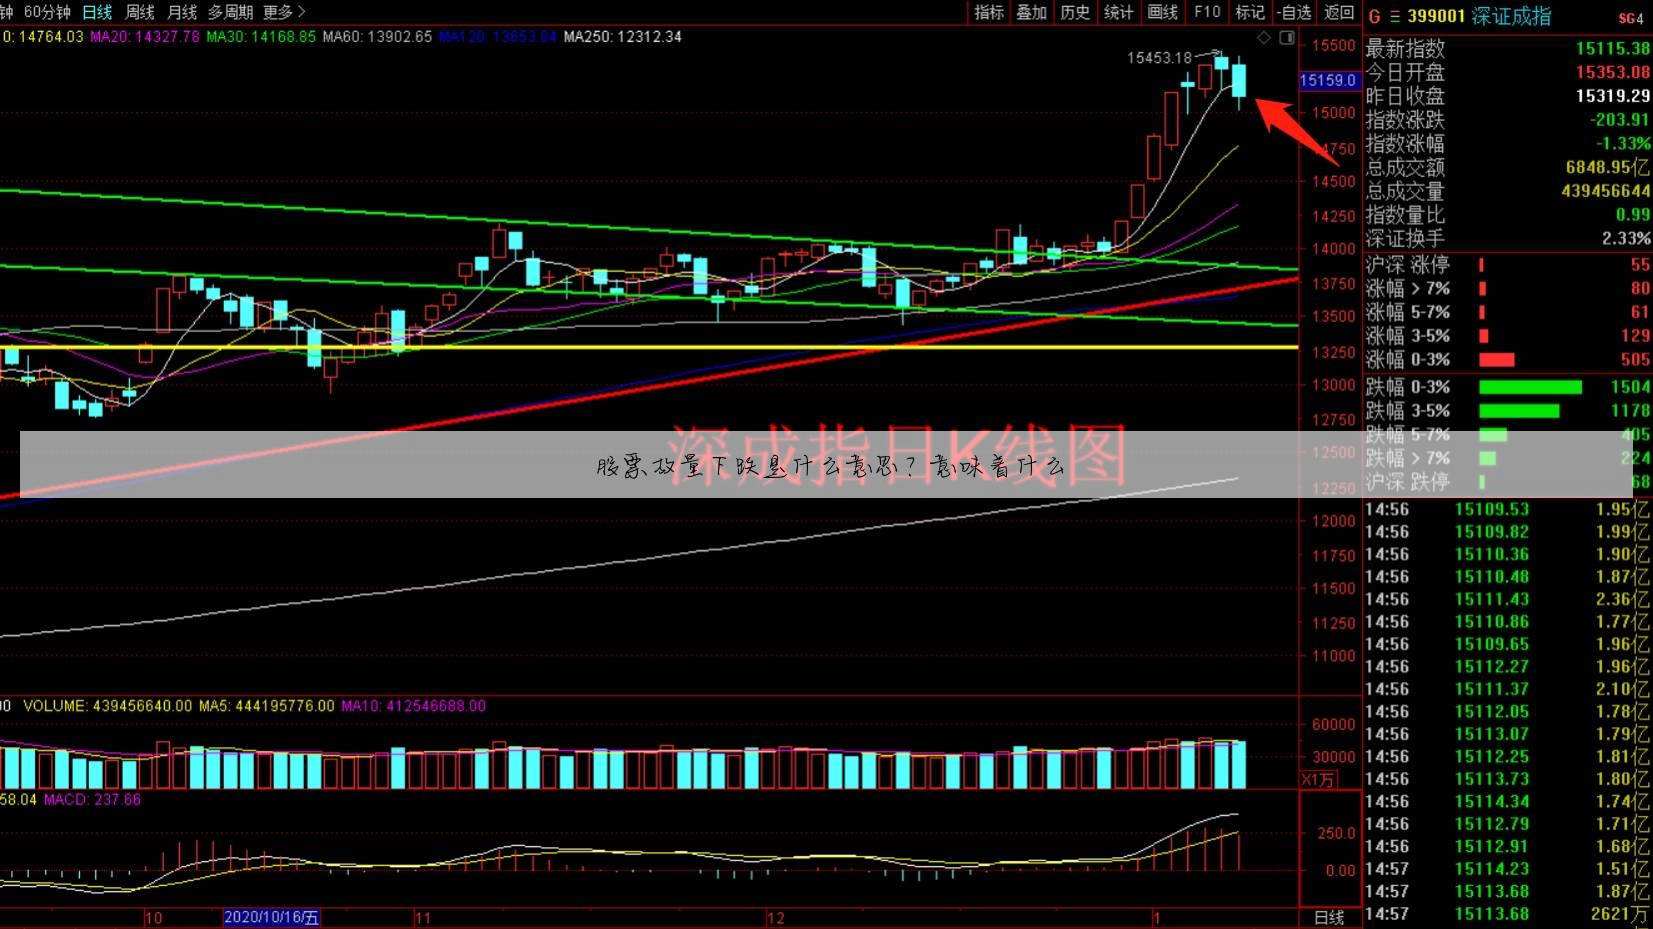Click the 涨幅 > 7% row
The height and width of the screenshot is (929, 1653).
pos(1508,289)
